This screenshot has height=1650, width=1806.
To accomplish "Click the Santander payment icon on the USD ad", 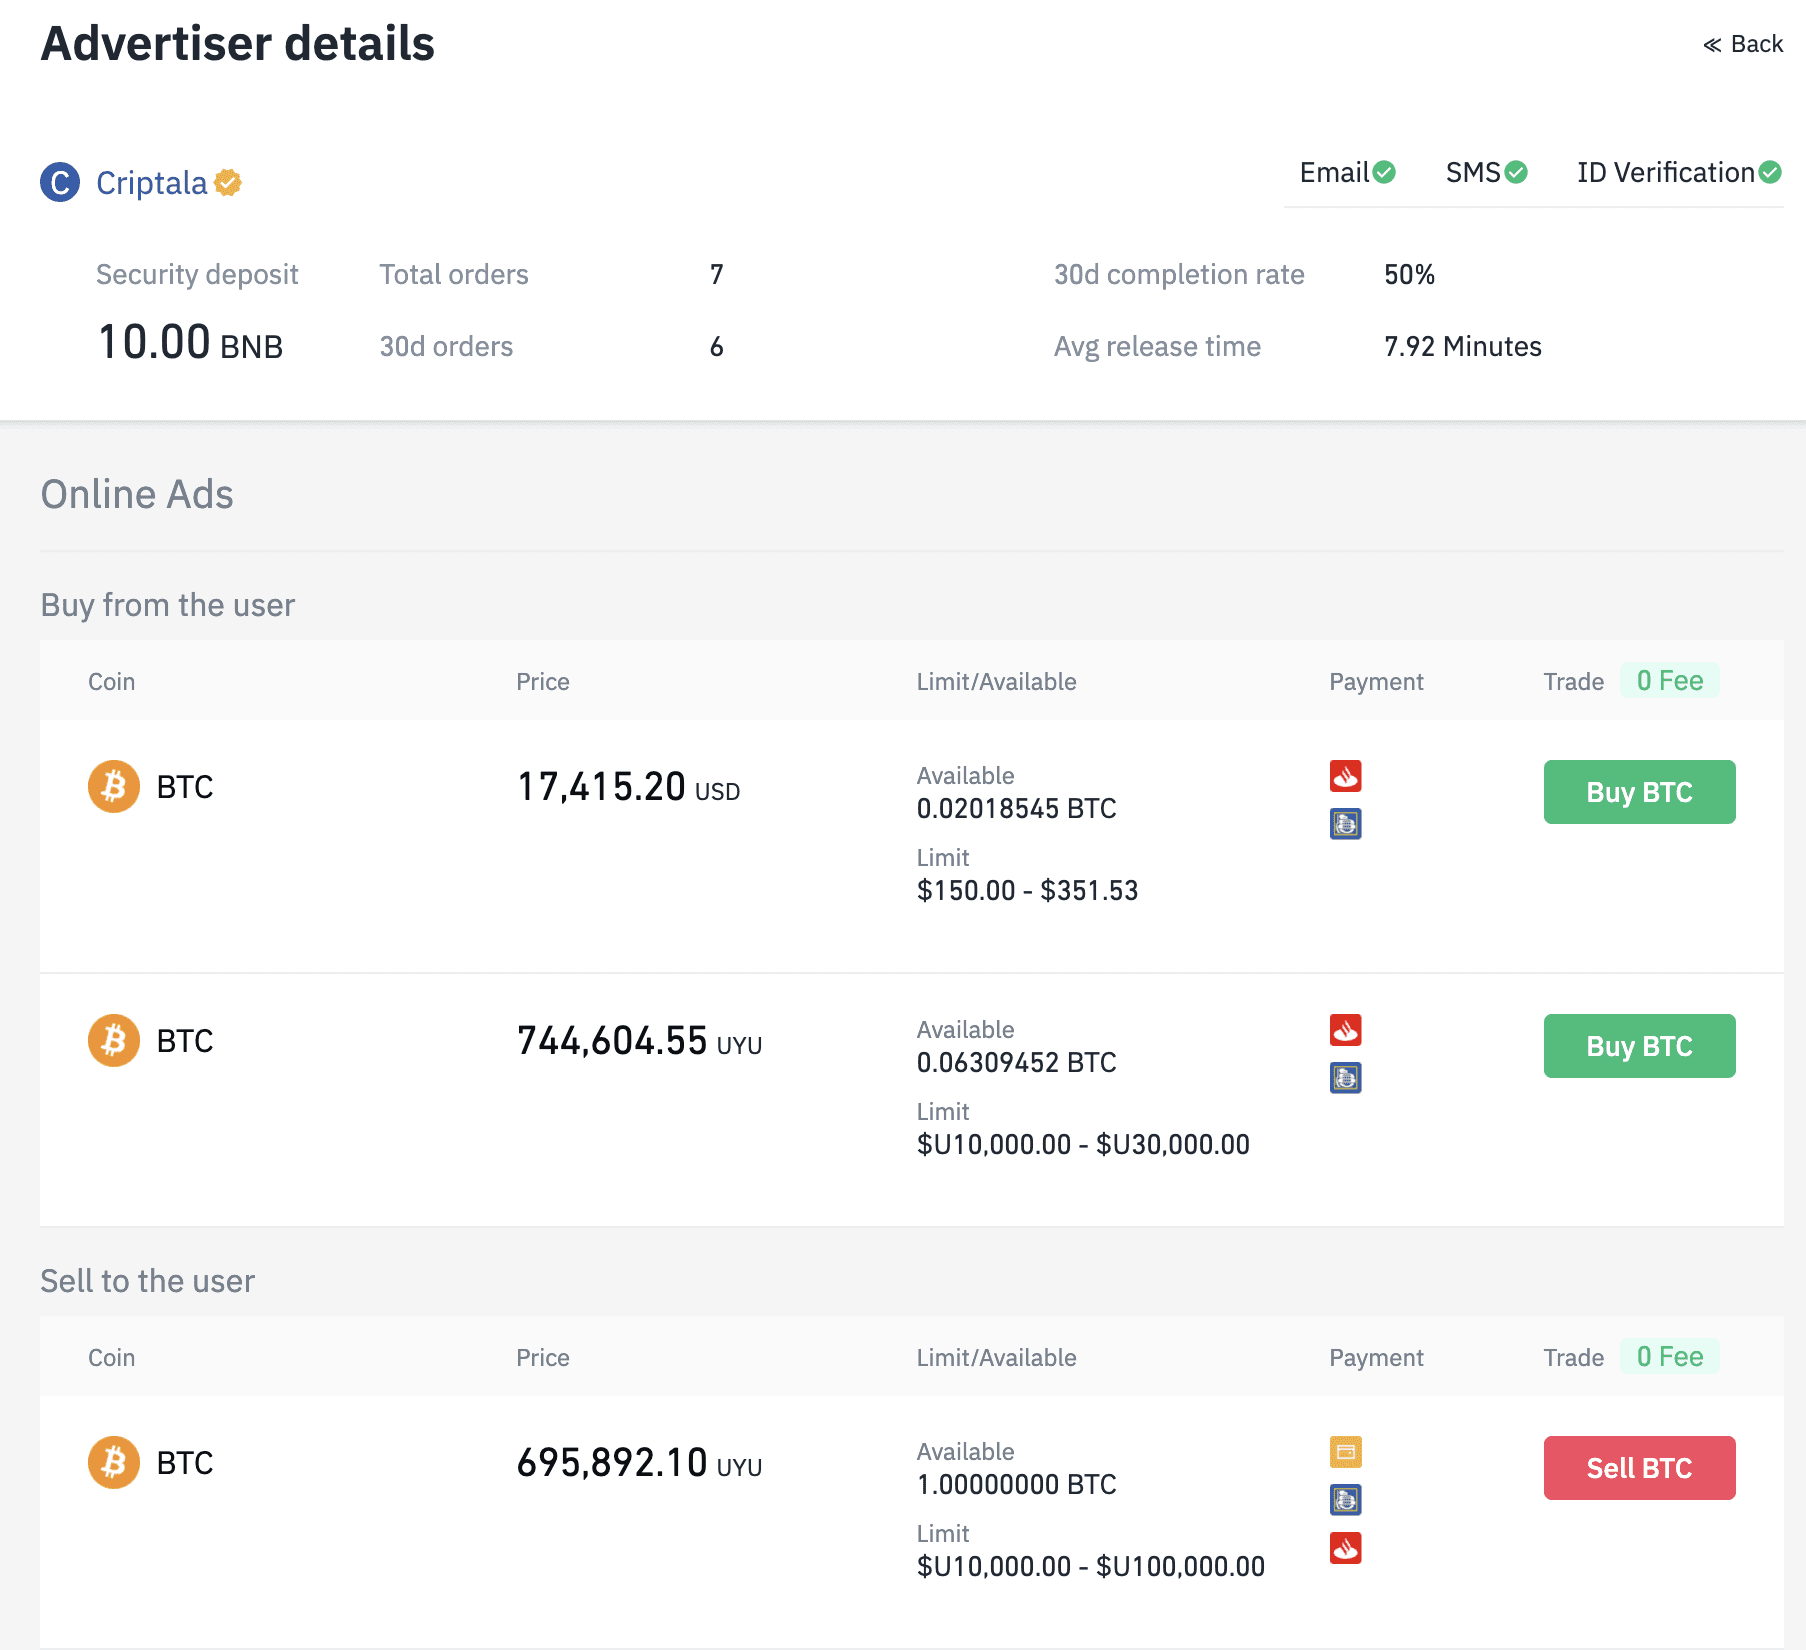I will pos(1347,775).
